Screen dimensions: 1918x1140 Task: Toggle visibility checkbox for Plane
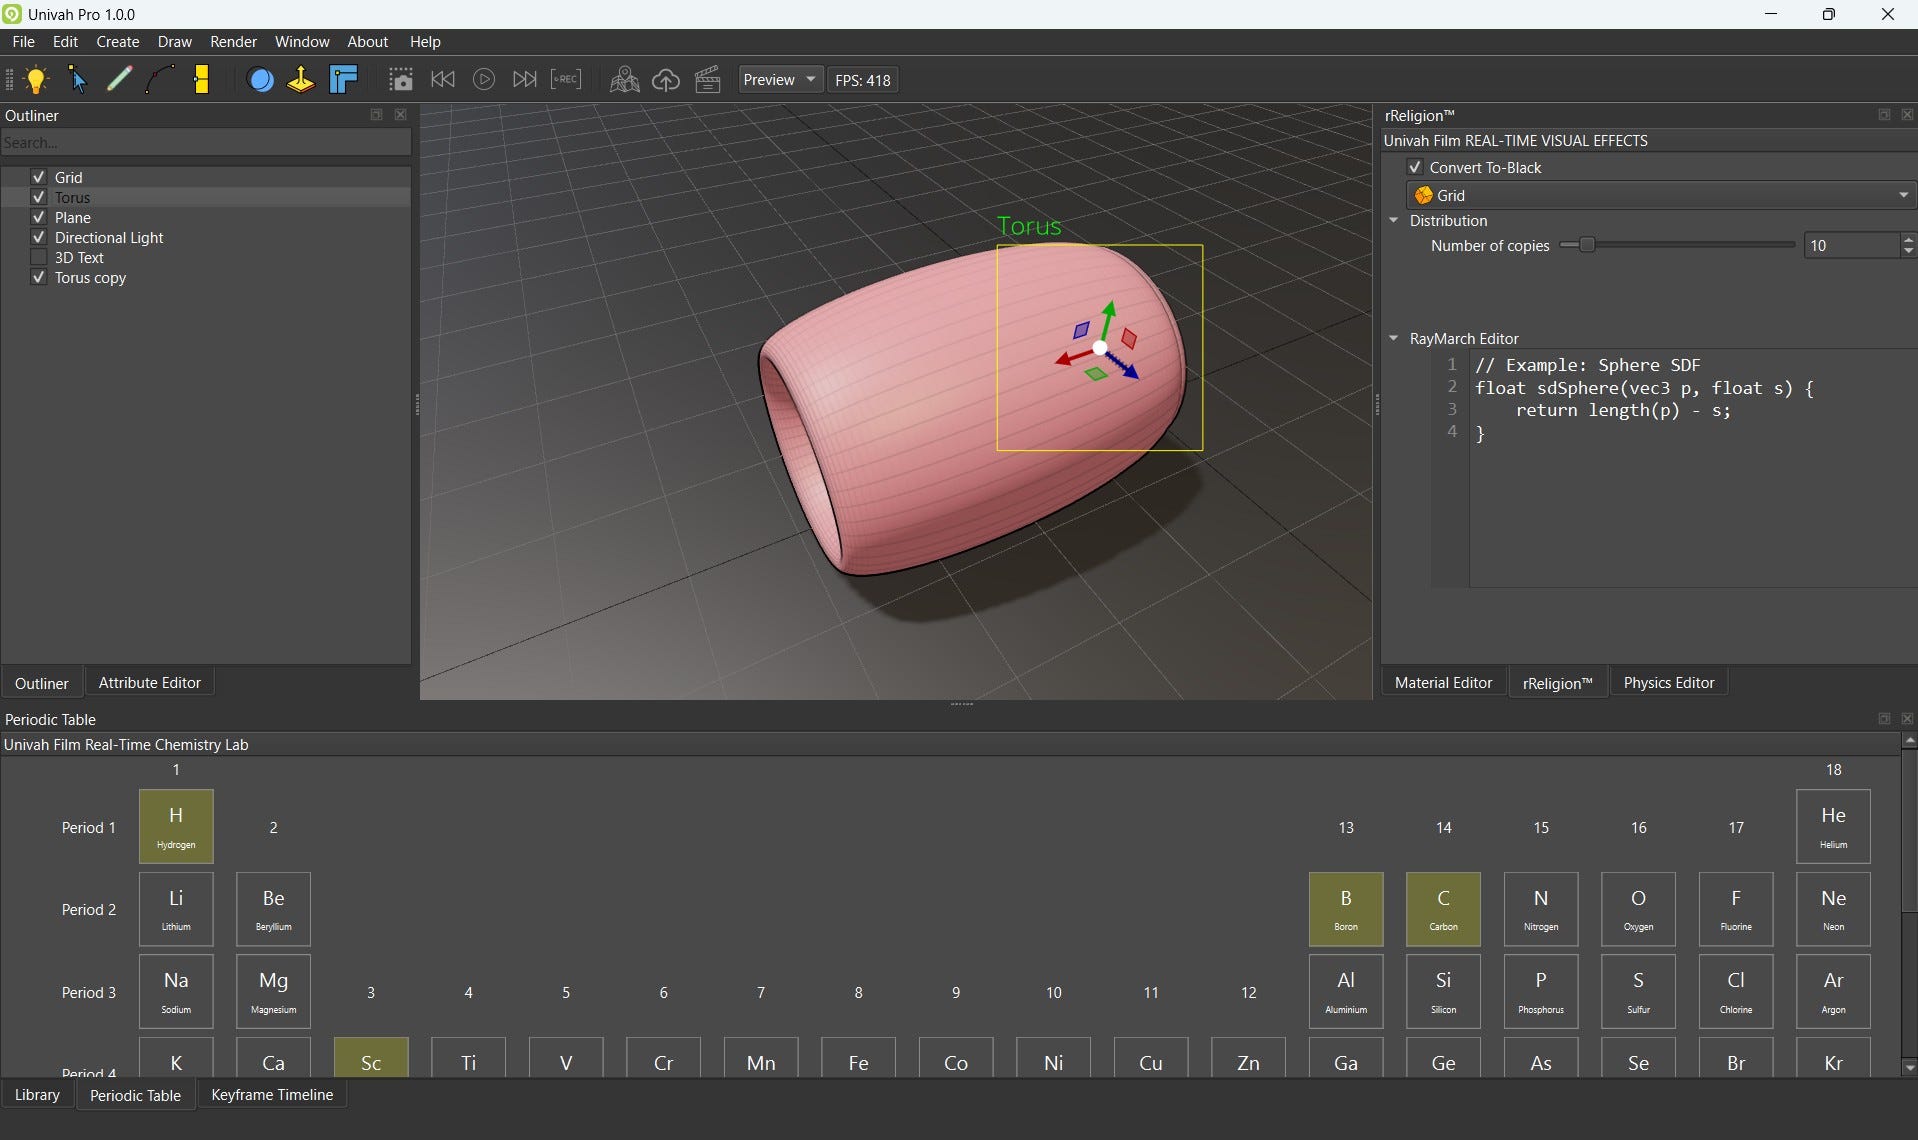39,217
